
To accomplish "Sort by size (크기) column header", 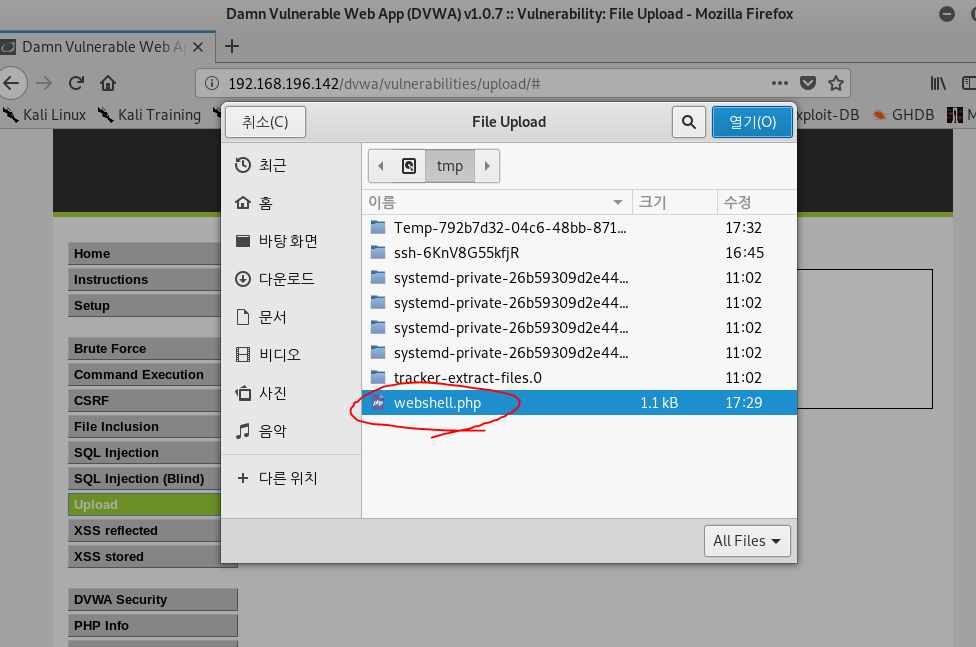I will [675, 202].
